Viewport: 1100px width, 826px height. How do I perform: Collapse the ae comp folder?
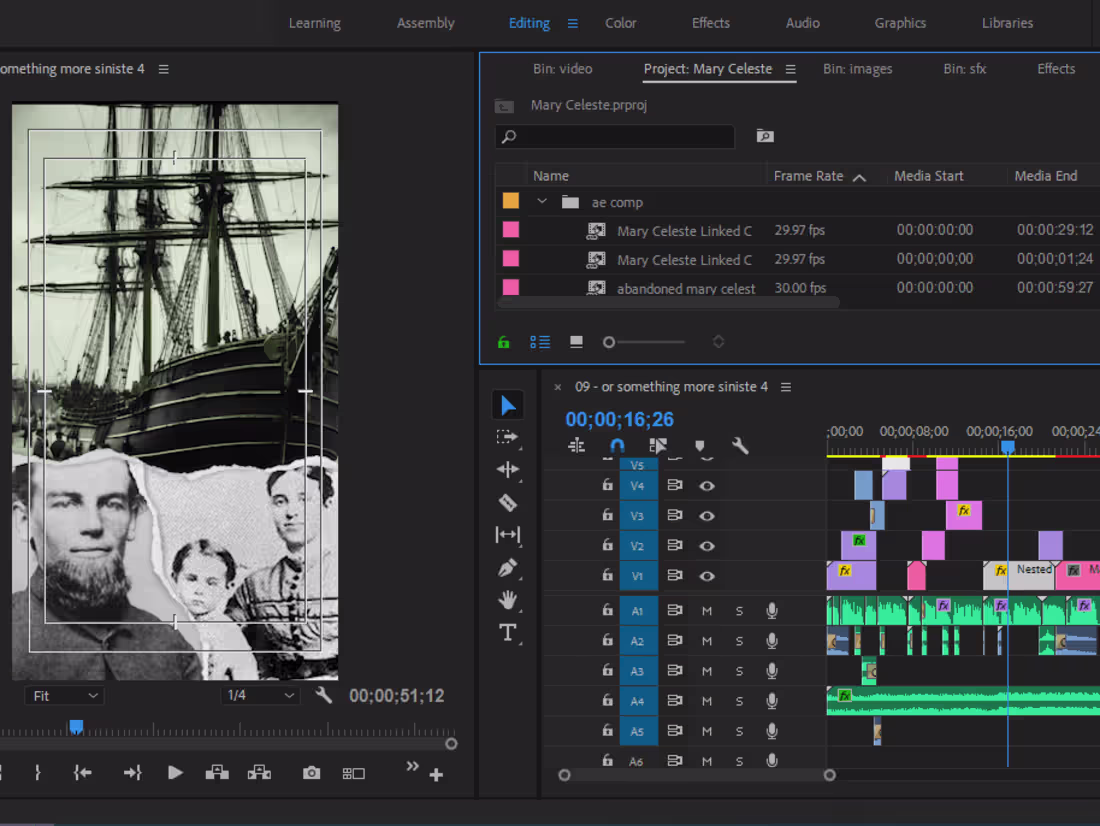[542, 201]
